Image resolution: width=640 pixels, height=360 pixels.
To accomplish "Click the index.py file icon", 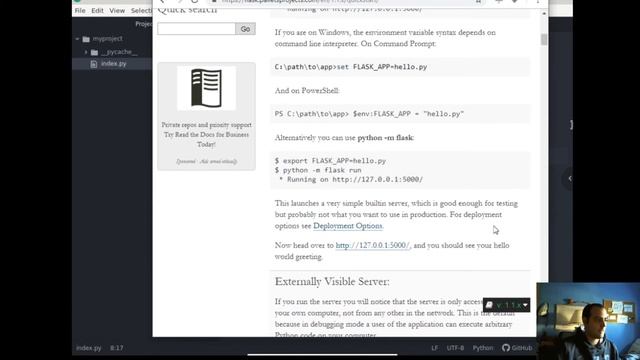I will coord(93,64).
